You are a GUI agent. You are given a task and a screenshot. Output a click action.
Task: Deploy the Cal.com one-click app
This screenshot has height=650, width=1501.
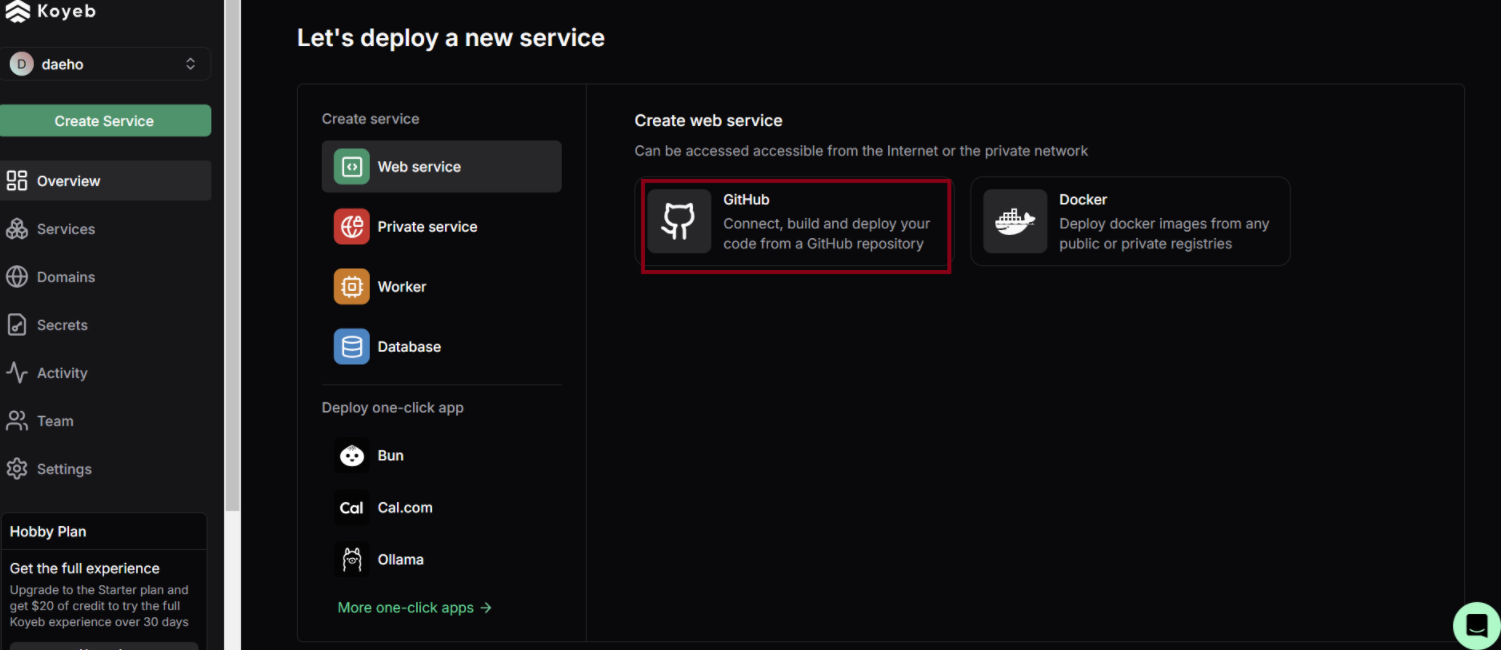441,508
